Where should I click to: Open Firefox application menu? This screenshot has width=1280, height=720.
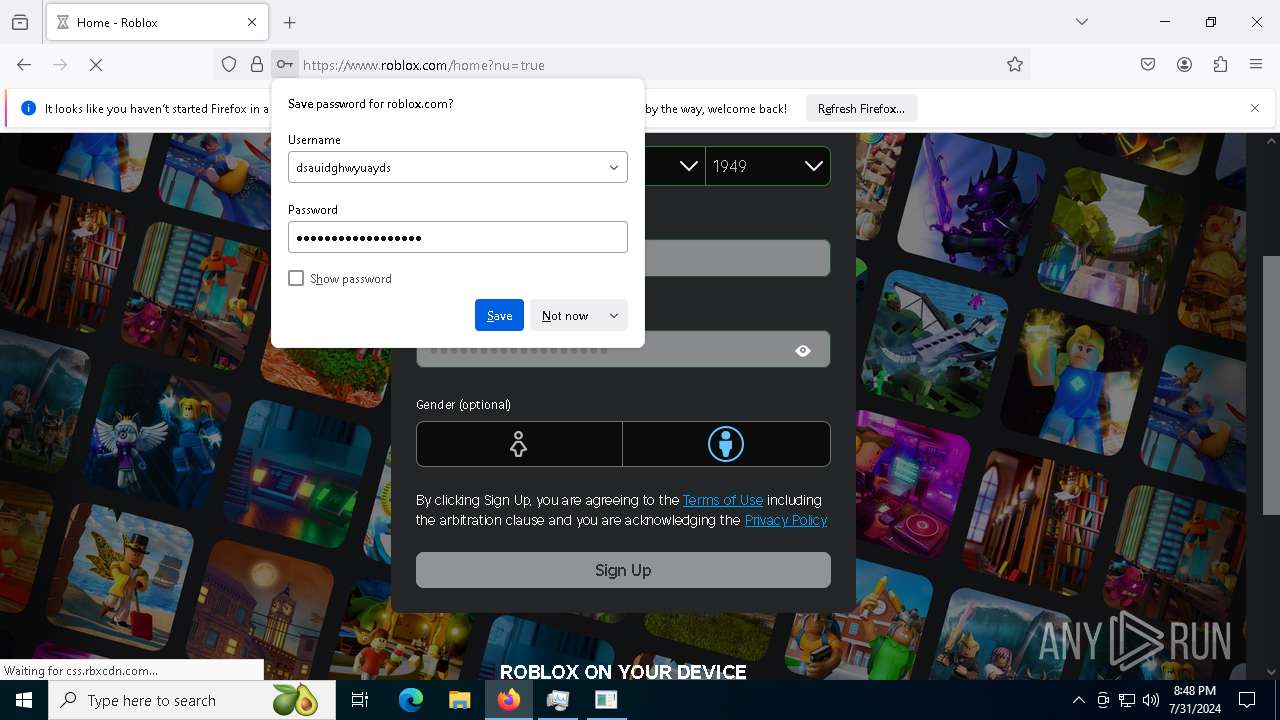tap(1256, 65)
